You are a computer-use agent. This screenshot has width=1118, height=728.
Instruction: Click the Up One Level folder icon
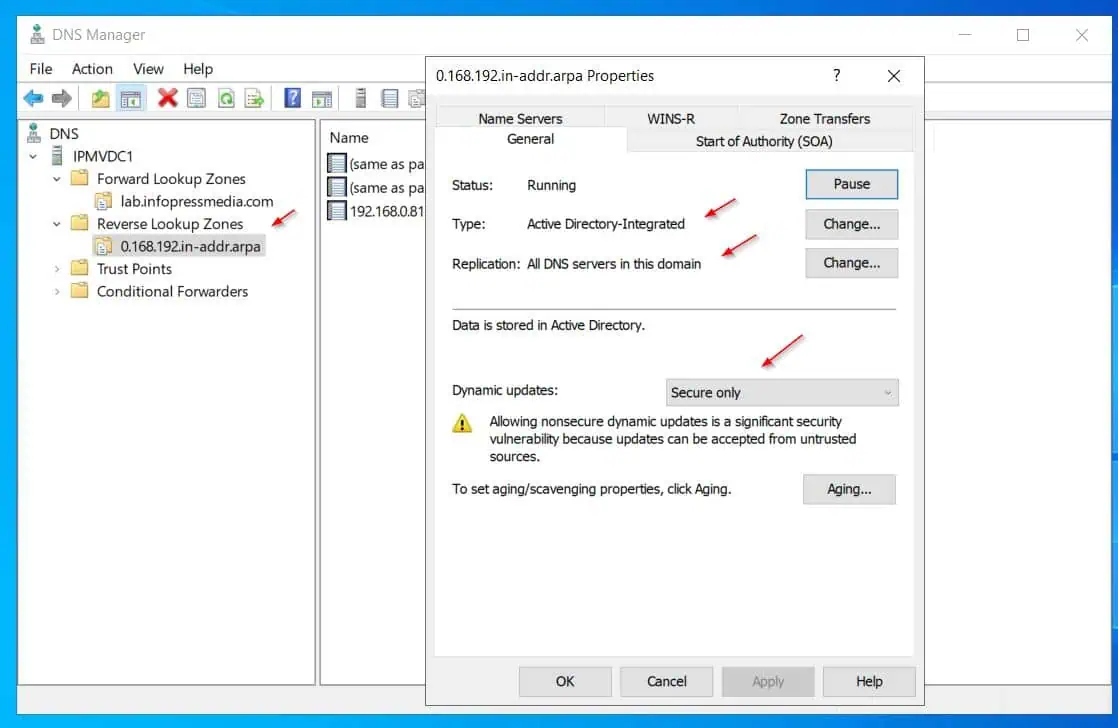(101, 98)
